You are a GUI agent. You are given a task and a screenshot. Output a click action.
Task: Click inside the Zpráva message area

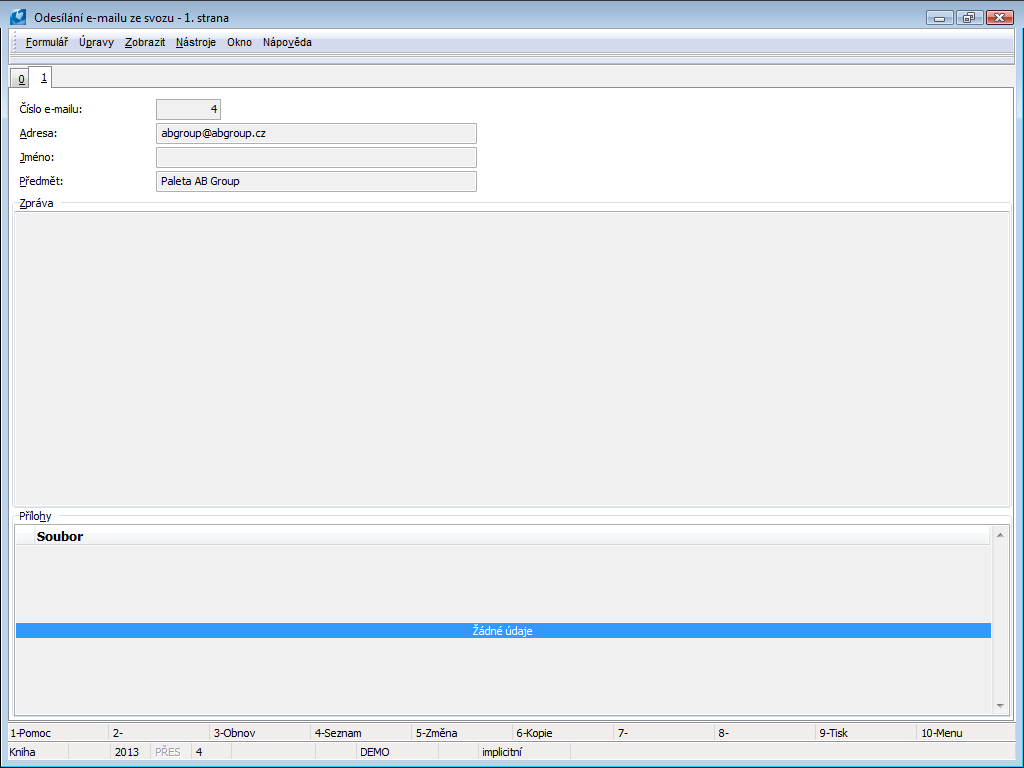(512, 358)
